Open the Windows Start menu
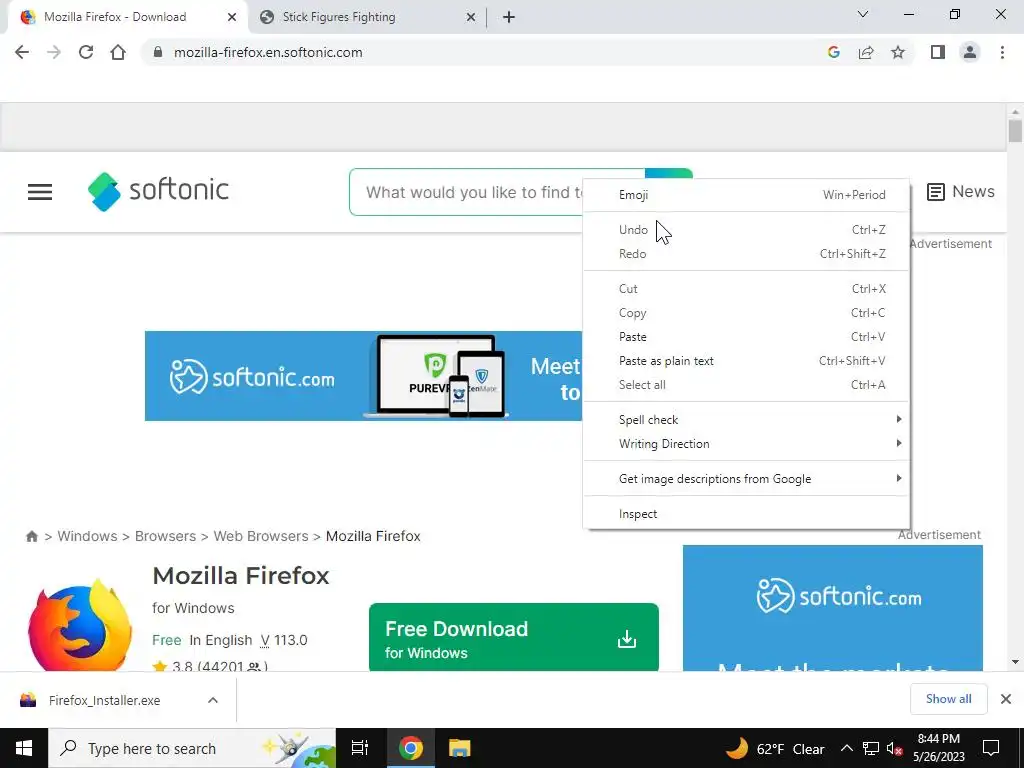1024x768 pixels. (24, 748)
